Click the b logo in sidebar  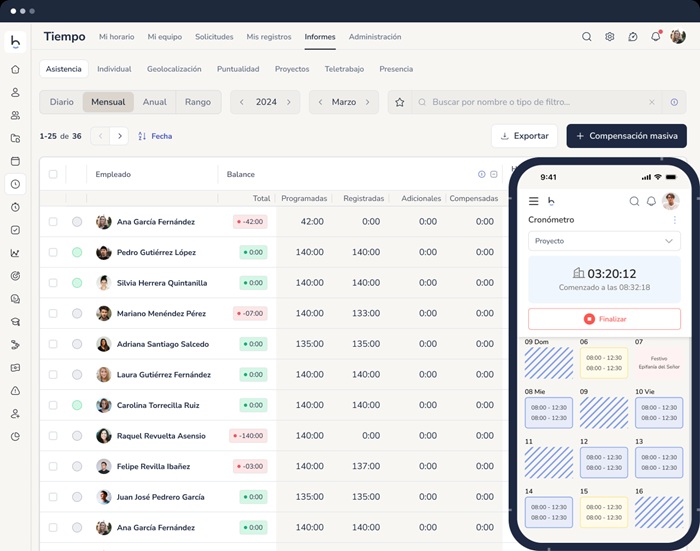[15, 42]
